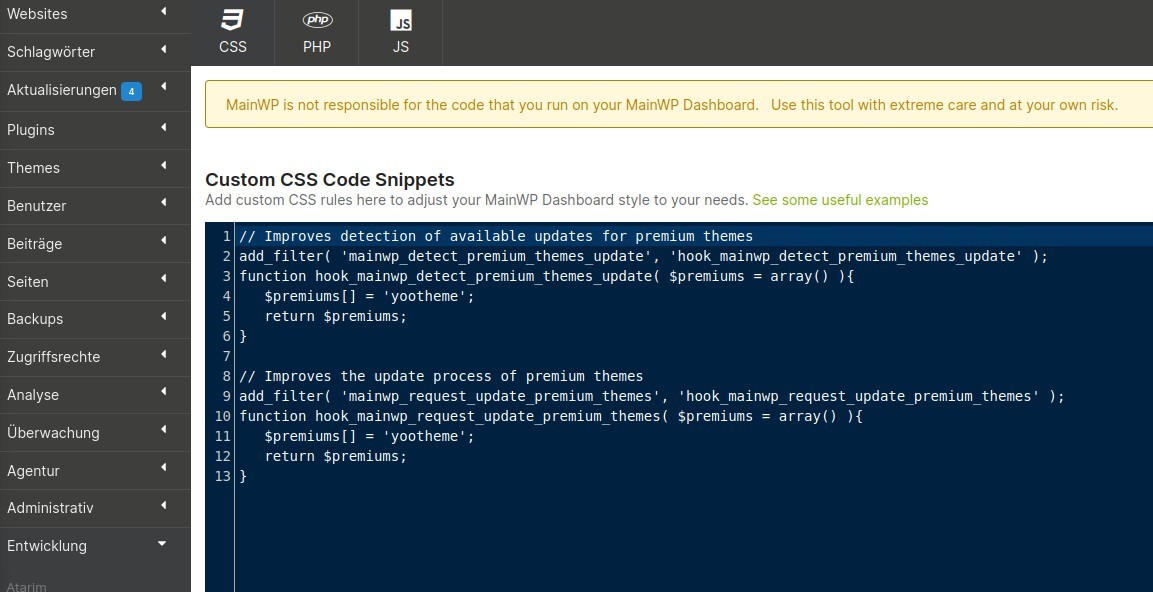Open the Agentur sidebar item
1153x592 pixels.
(x=33, y=471)
